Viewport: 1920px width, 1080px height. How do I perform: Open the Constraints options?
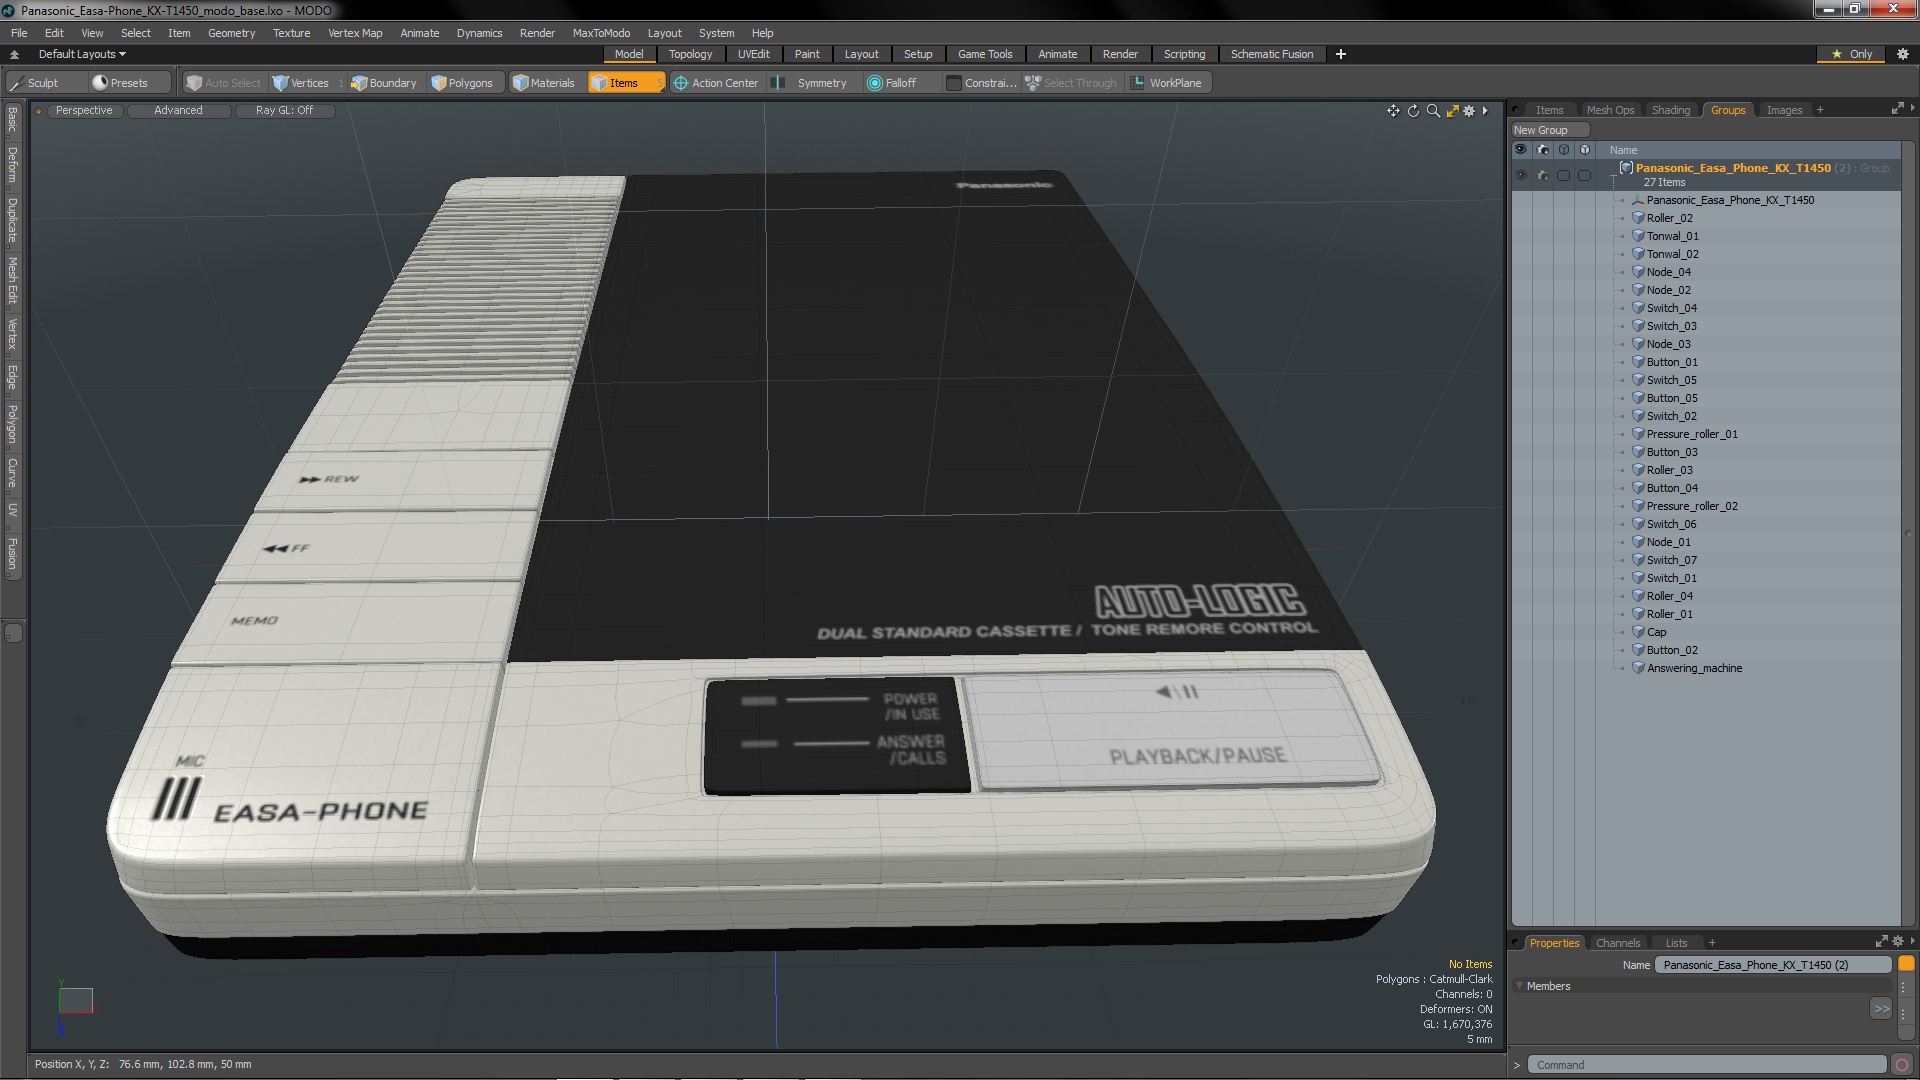(982, 83)
